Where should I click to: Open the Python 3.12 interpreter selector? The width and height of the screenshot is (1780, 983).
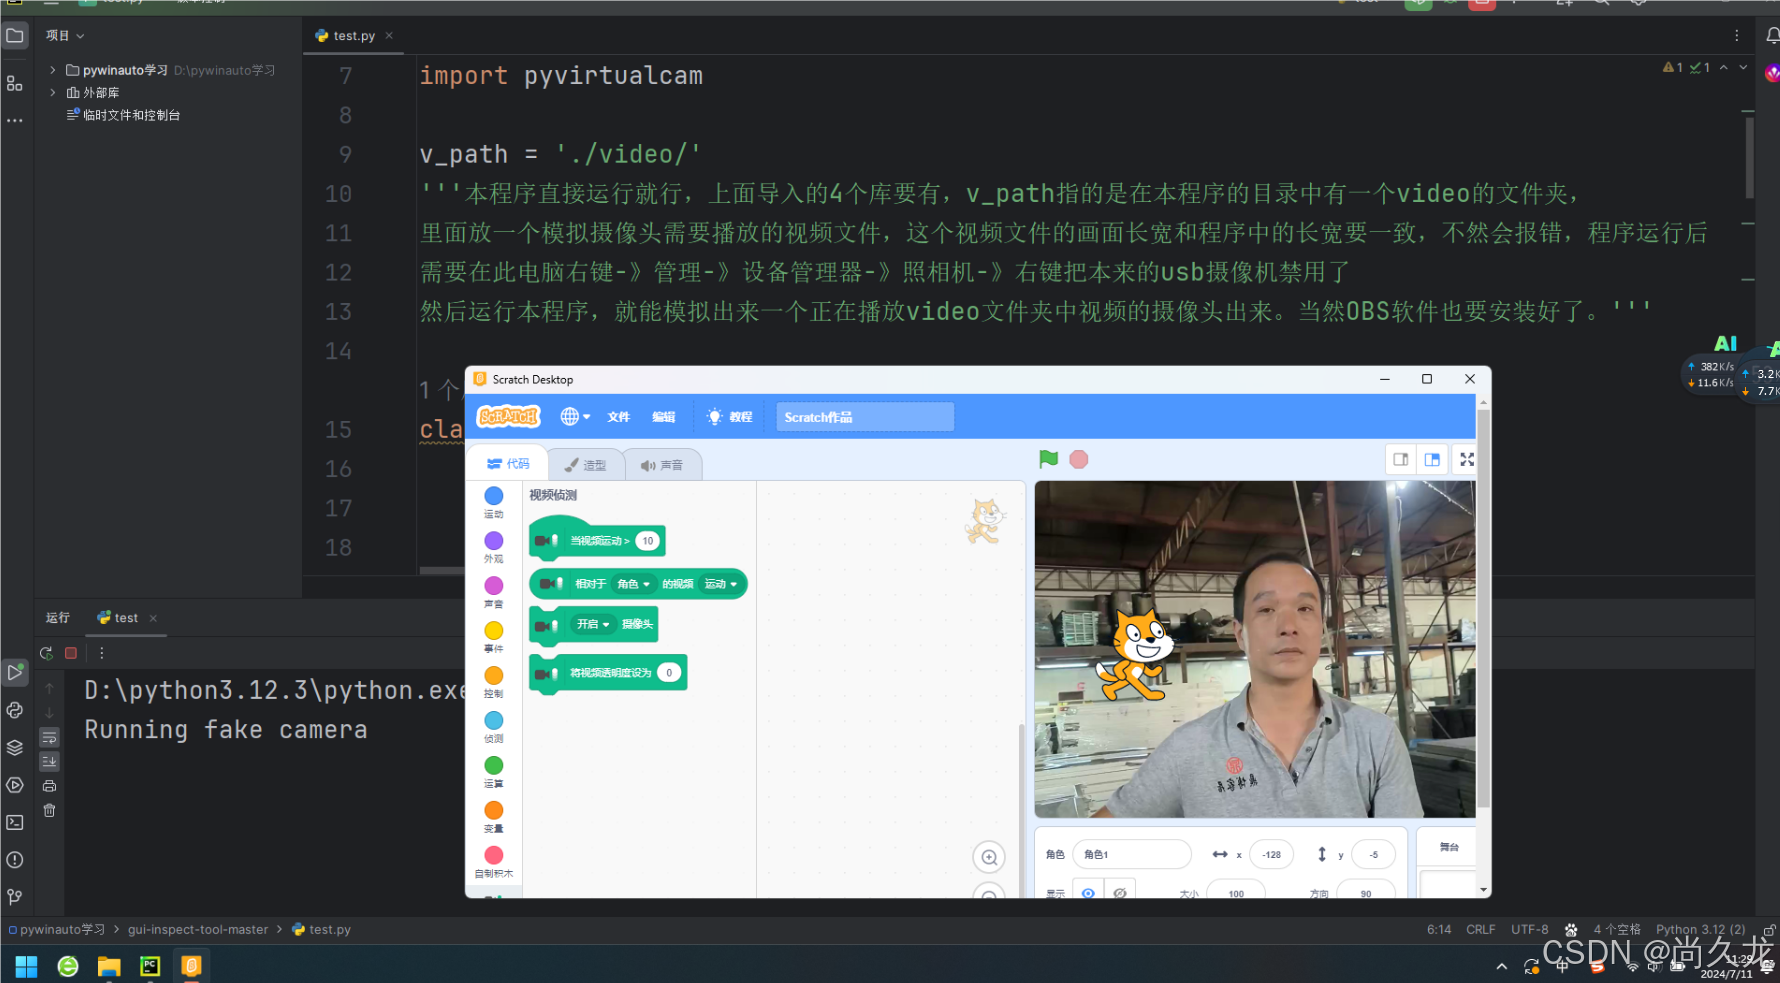(x=1700, y=929)
